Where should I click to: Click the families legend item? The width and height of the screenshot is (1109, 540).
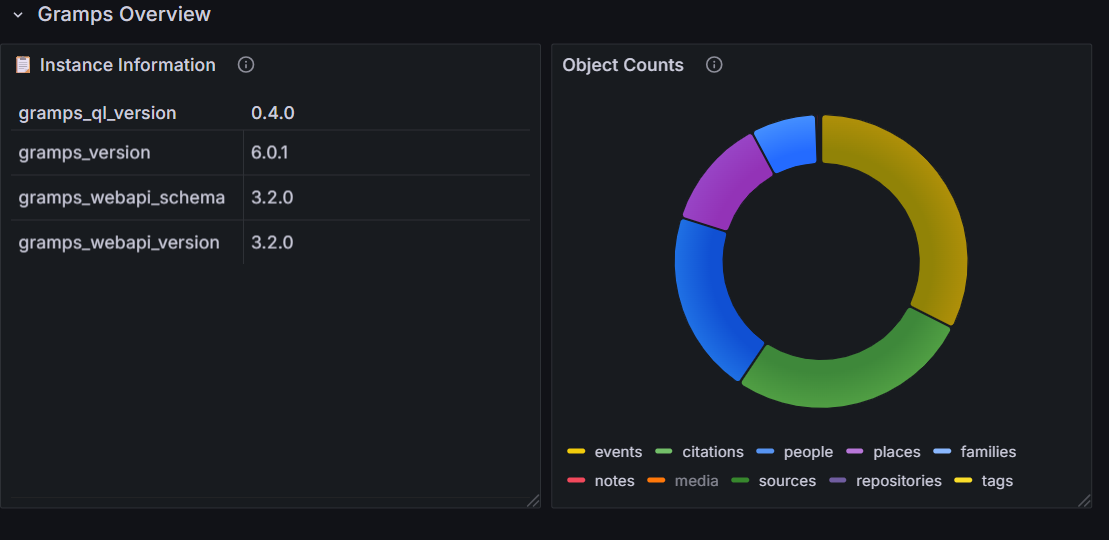tap(987, 452)
